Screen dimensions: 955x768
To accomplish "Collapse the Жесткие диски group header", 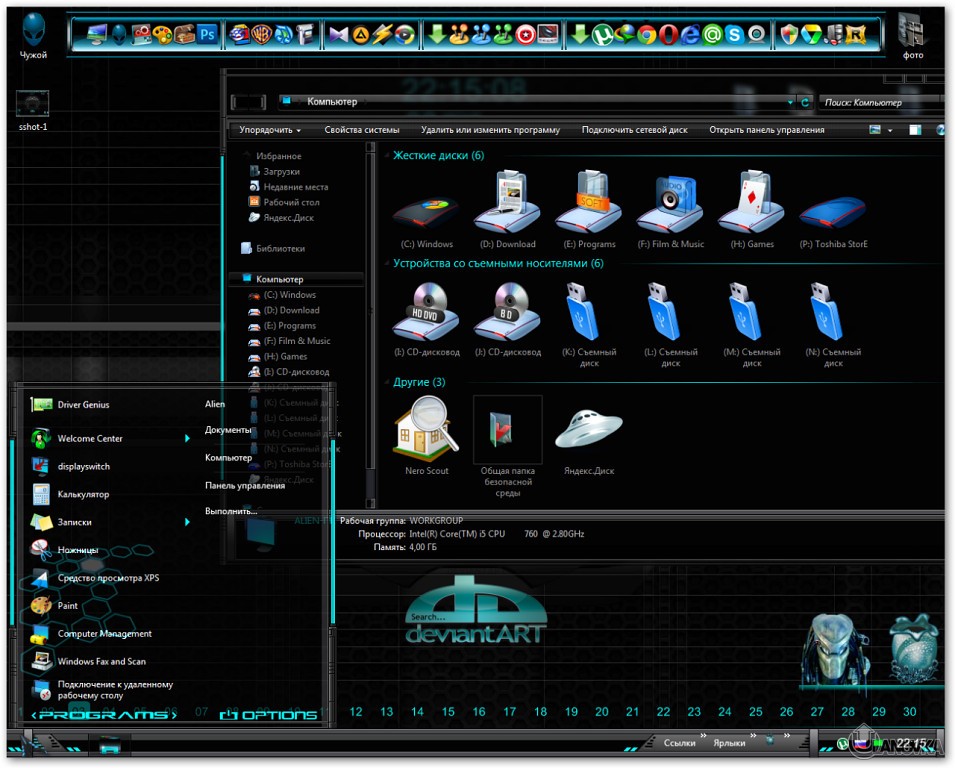I will [x=438, y=155].
